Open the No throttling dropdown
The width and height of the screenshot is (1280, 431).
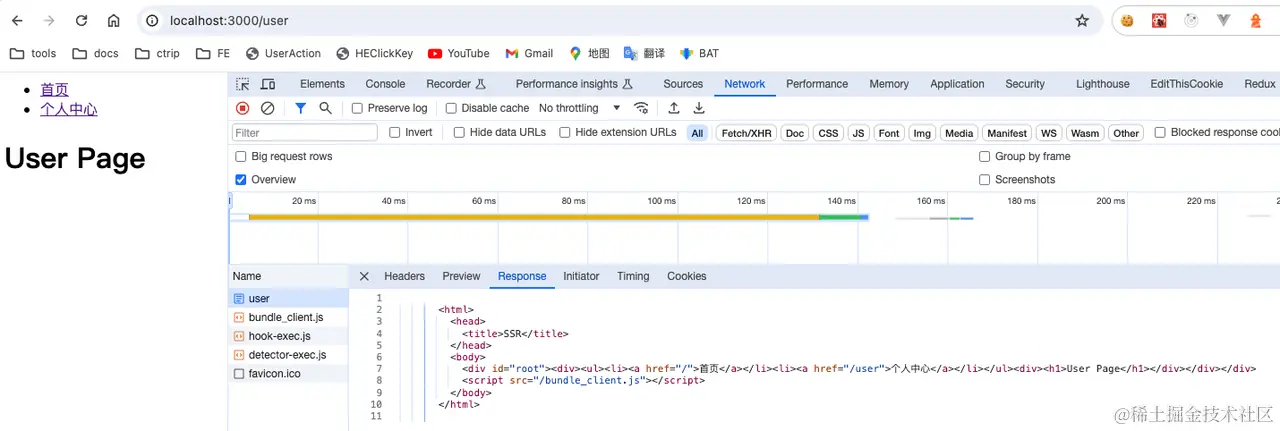(580, 108)
